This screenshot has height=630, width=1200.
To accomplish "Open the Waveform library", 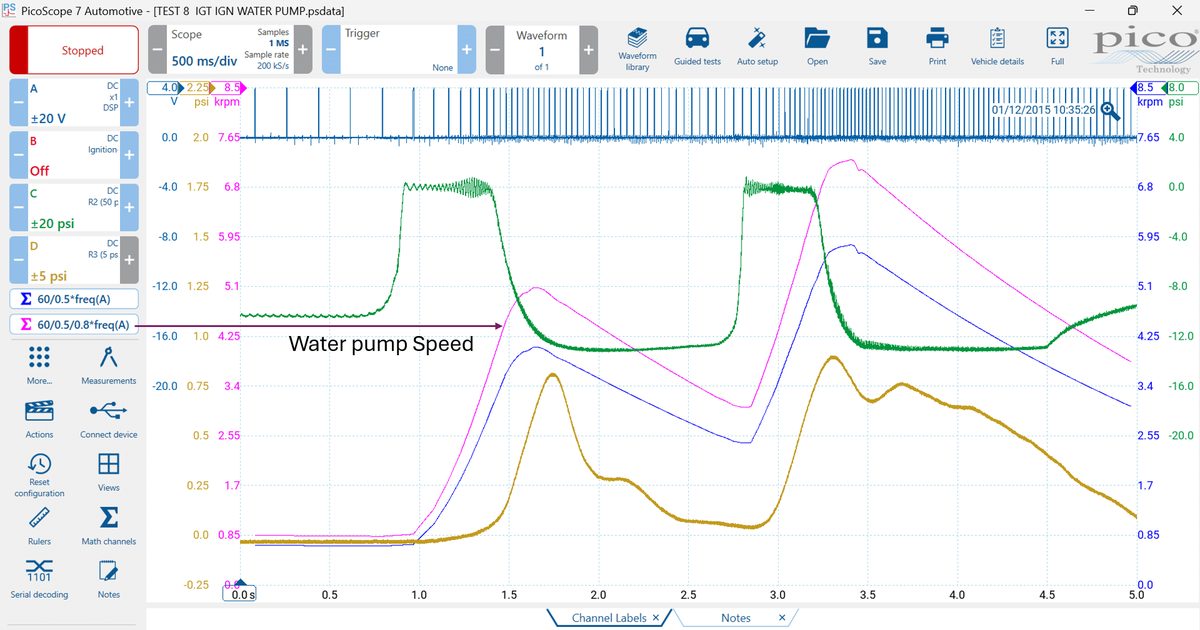I will click(x=637, y=48).
